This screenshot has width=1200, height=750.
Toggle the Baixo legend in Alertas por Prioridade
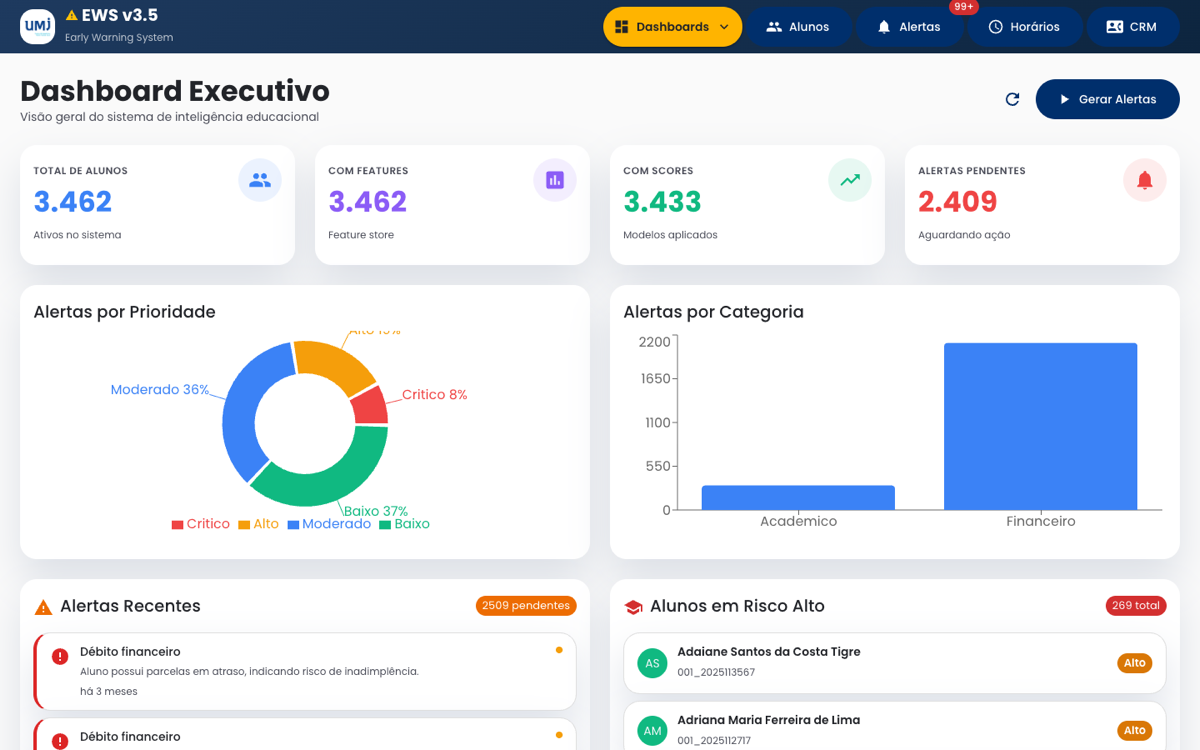(404, 523)
